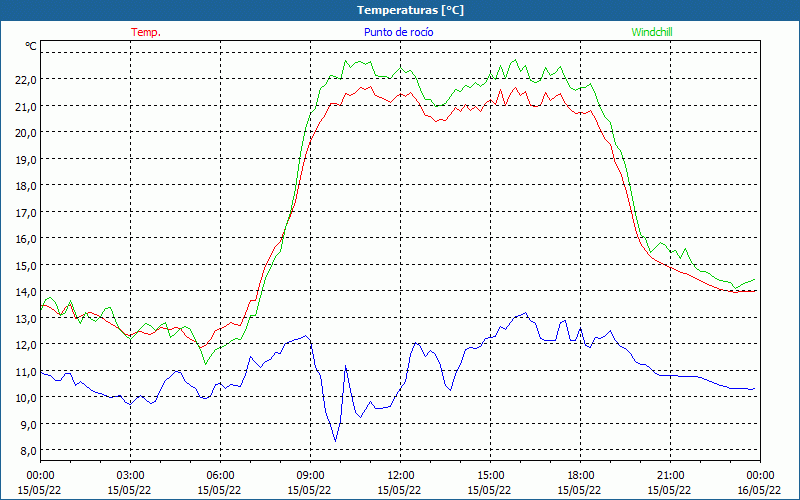Click the 03:00 time axis label
This screenshot has width=800, height=500.
pyautogui.click(x=130, y=476)
